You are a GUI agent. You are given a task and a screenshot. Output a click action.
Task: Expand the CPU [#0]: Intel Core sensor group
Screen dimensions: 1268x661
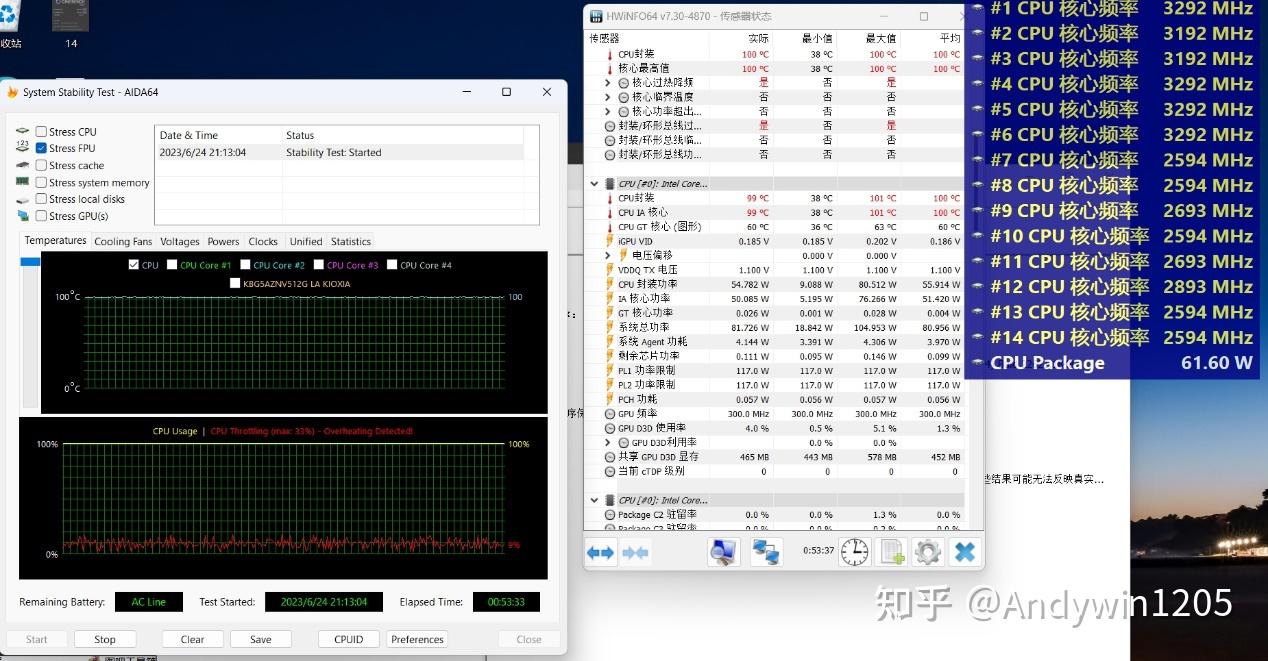(x=593, y=183)
